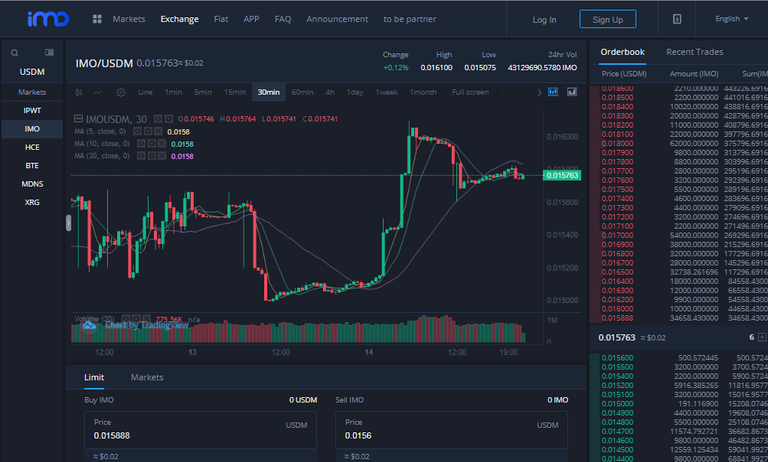Image resolution: width=768 pixels, height=462 pixels.
Task: Open the FAQ menu item
Action: click(283, 19)
